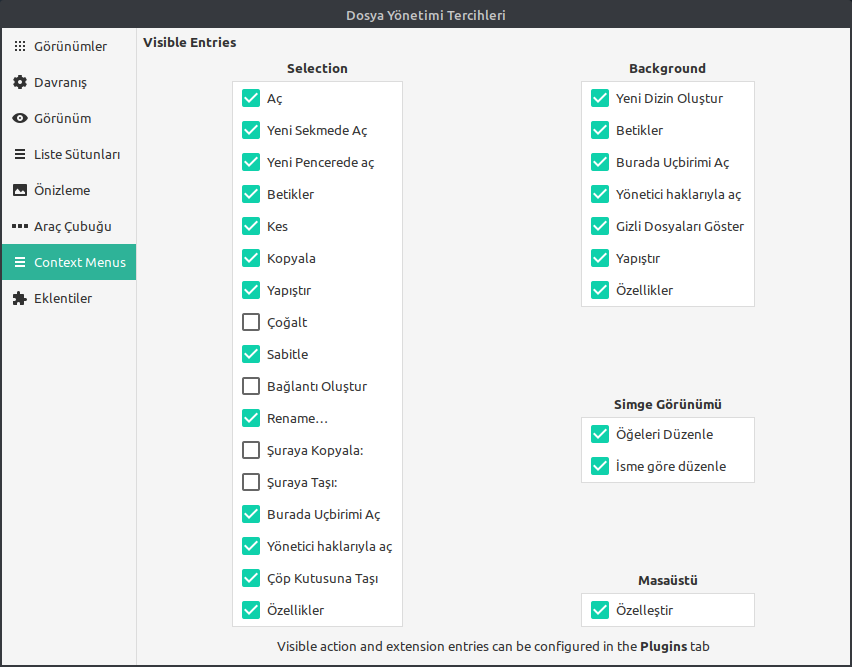Toggle Betikler in the Selection list
852x667 pixels.
click(250, 194)
